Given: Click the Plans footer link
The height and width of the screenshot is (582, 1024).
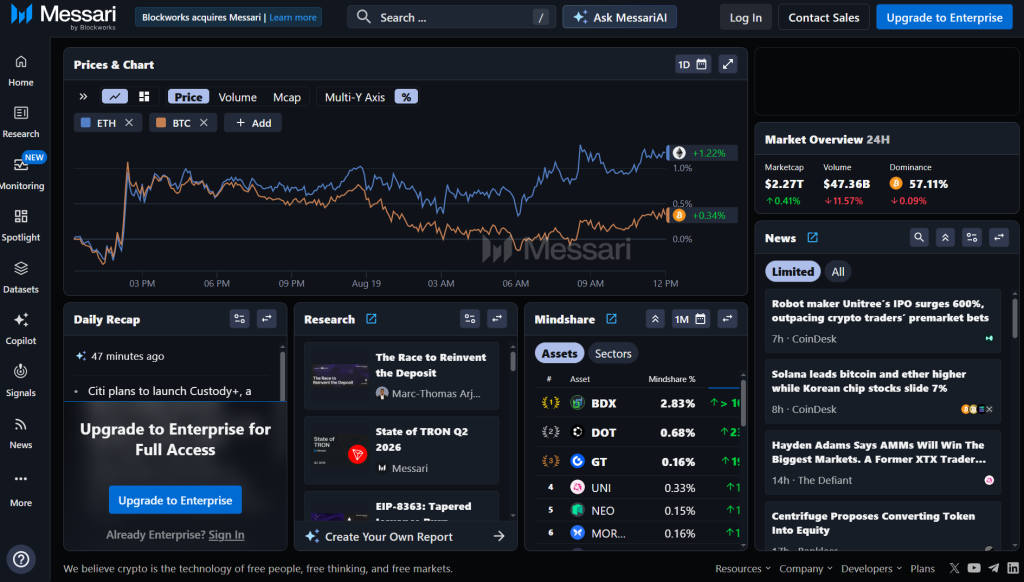Looking at the screenshot, I should coord(922,569).
